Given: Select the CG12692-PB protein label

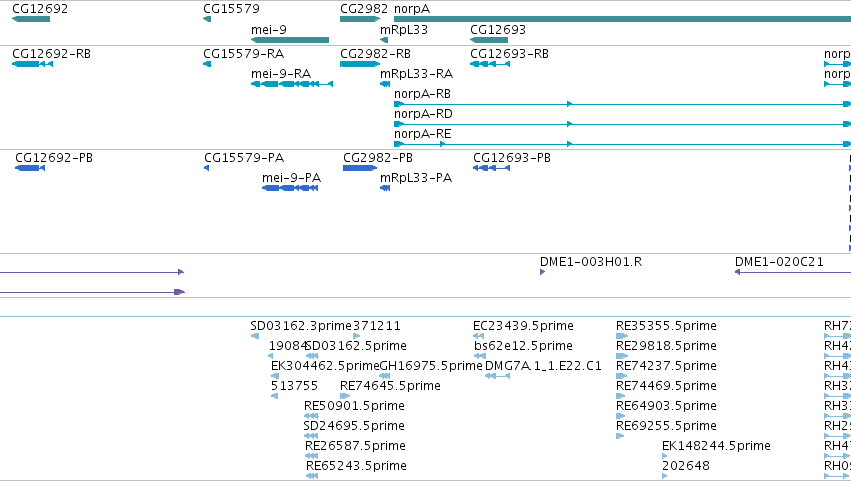Looking at the screenshot, I should (54, 158).
